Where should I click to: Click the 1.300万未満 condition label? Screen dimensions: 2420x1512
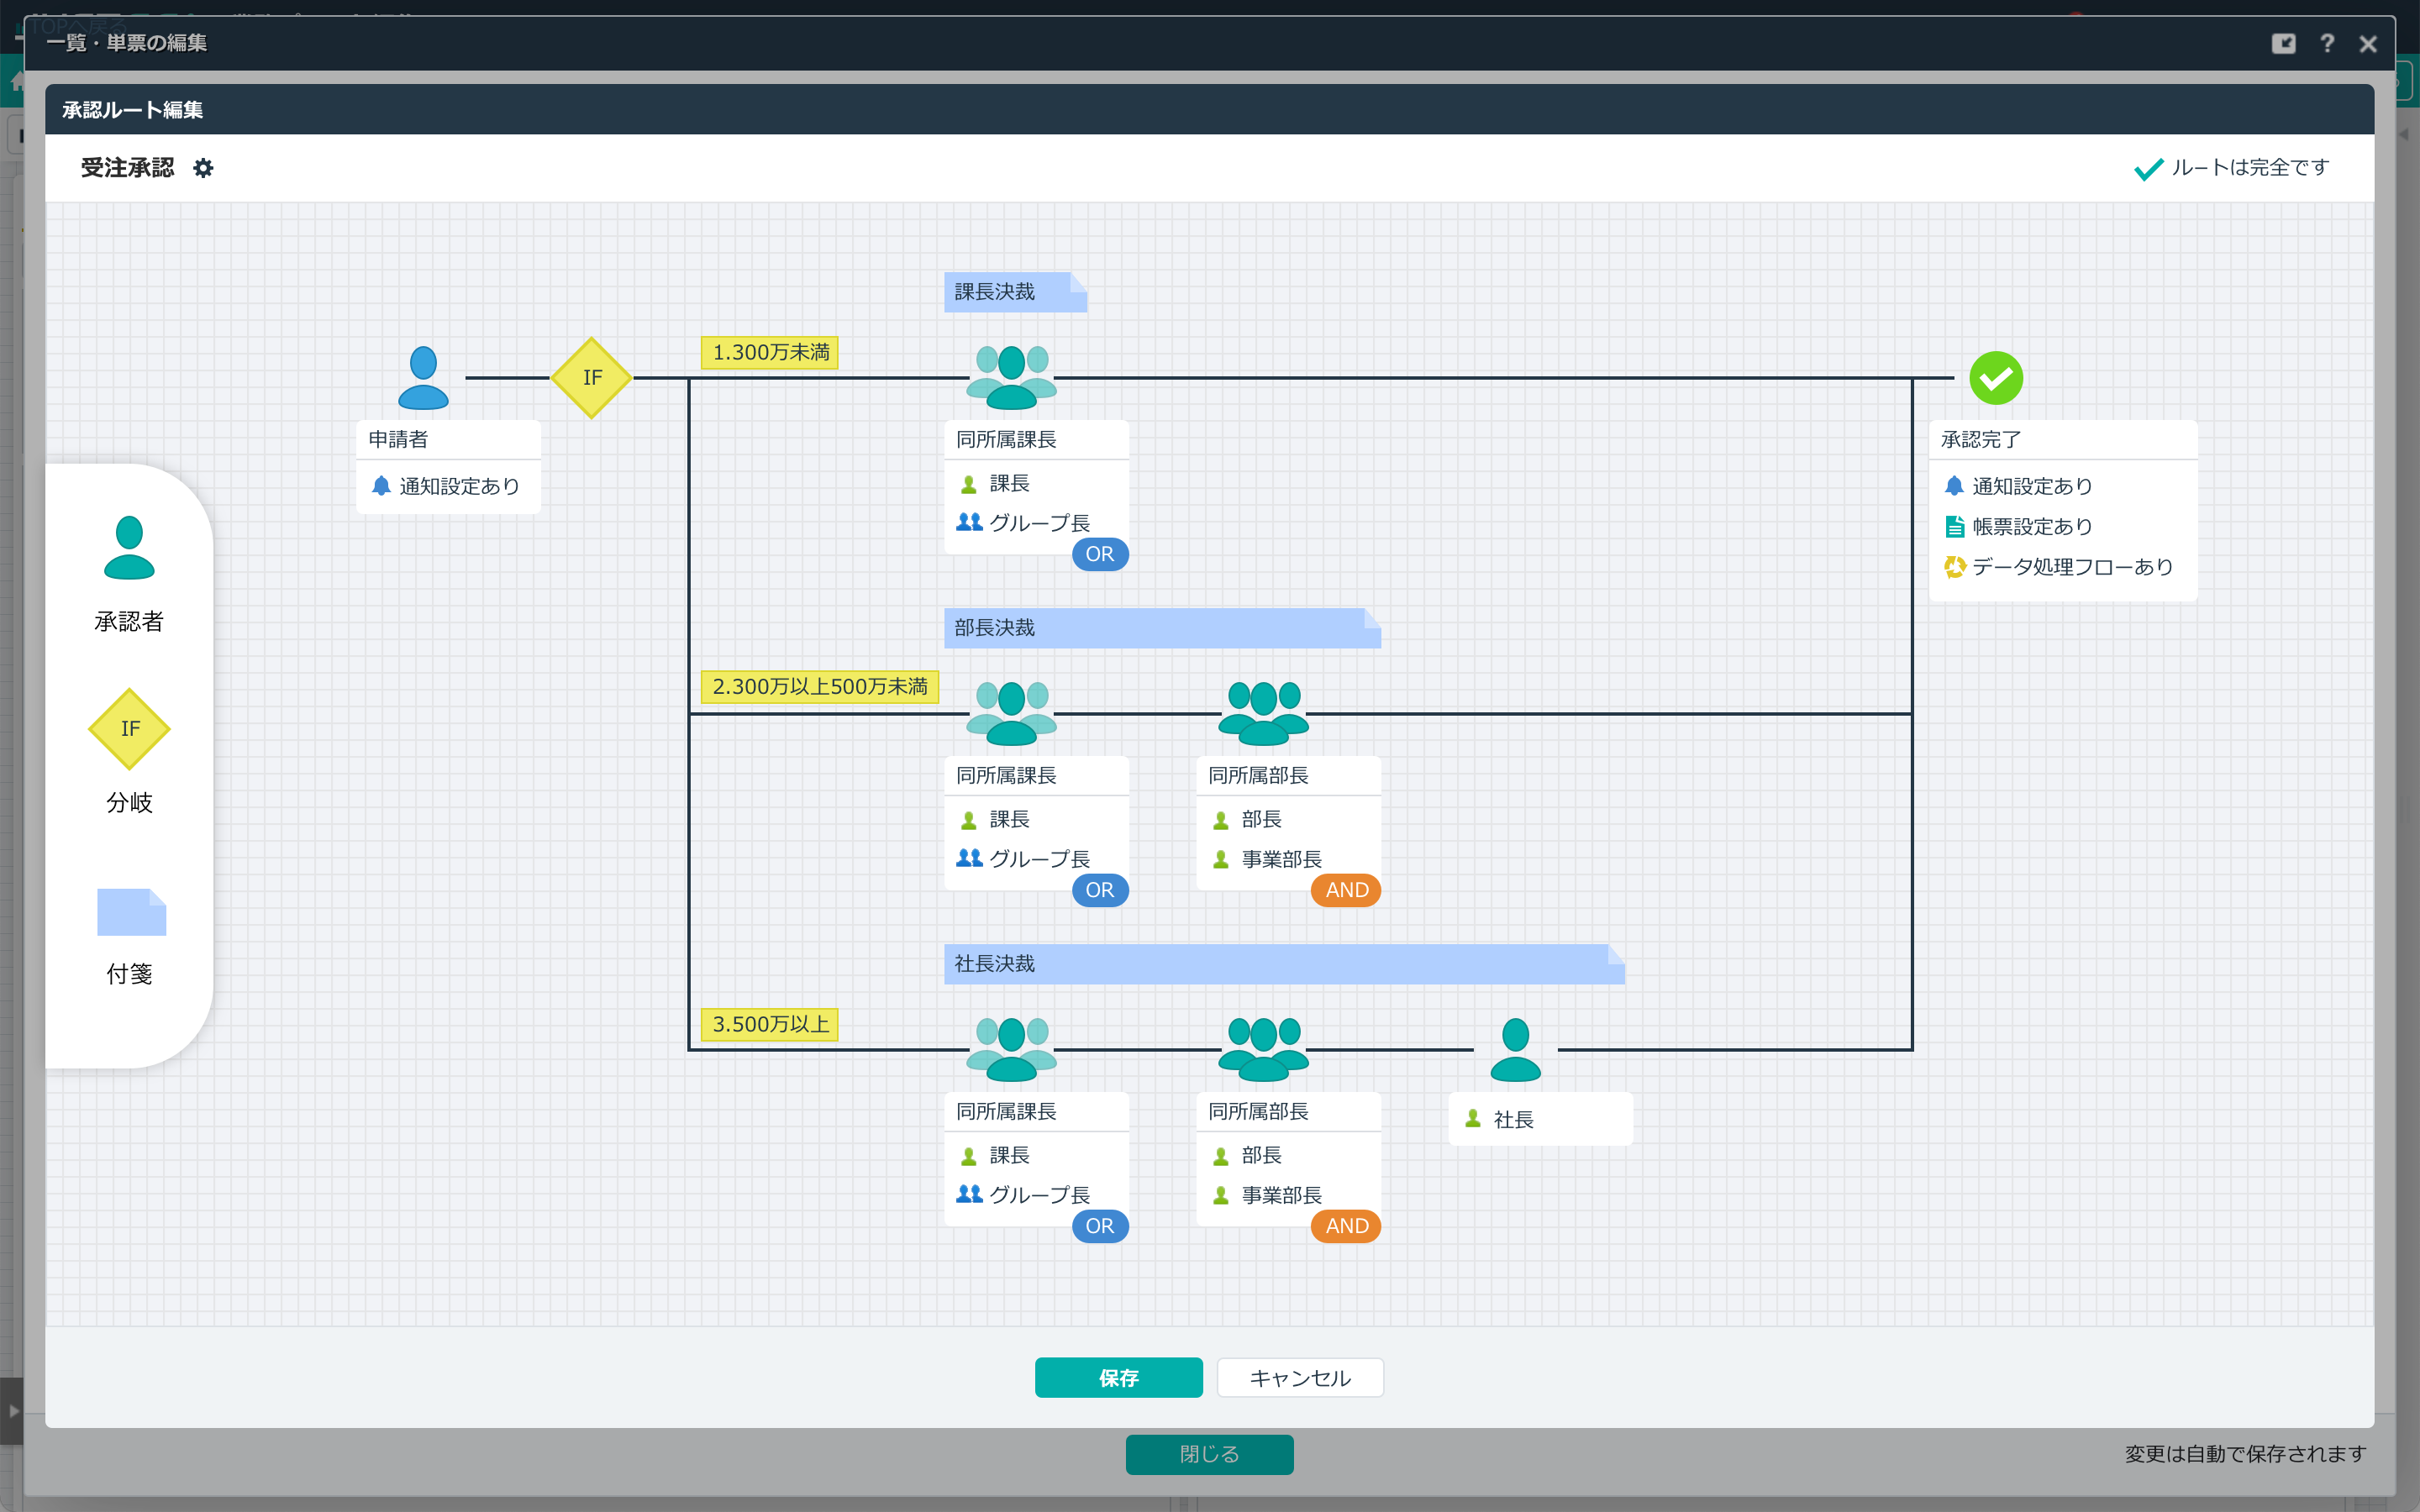pos(770,352)
